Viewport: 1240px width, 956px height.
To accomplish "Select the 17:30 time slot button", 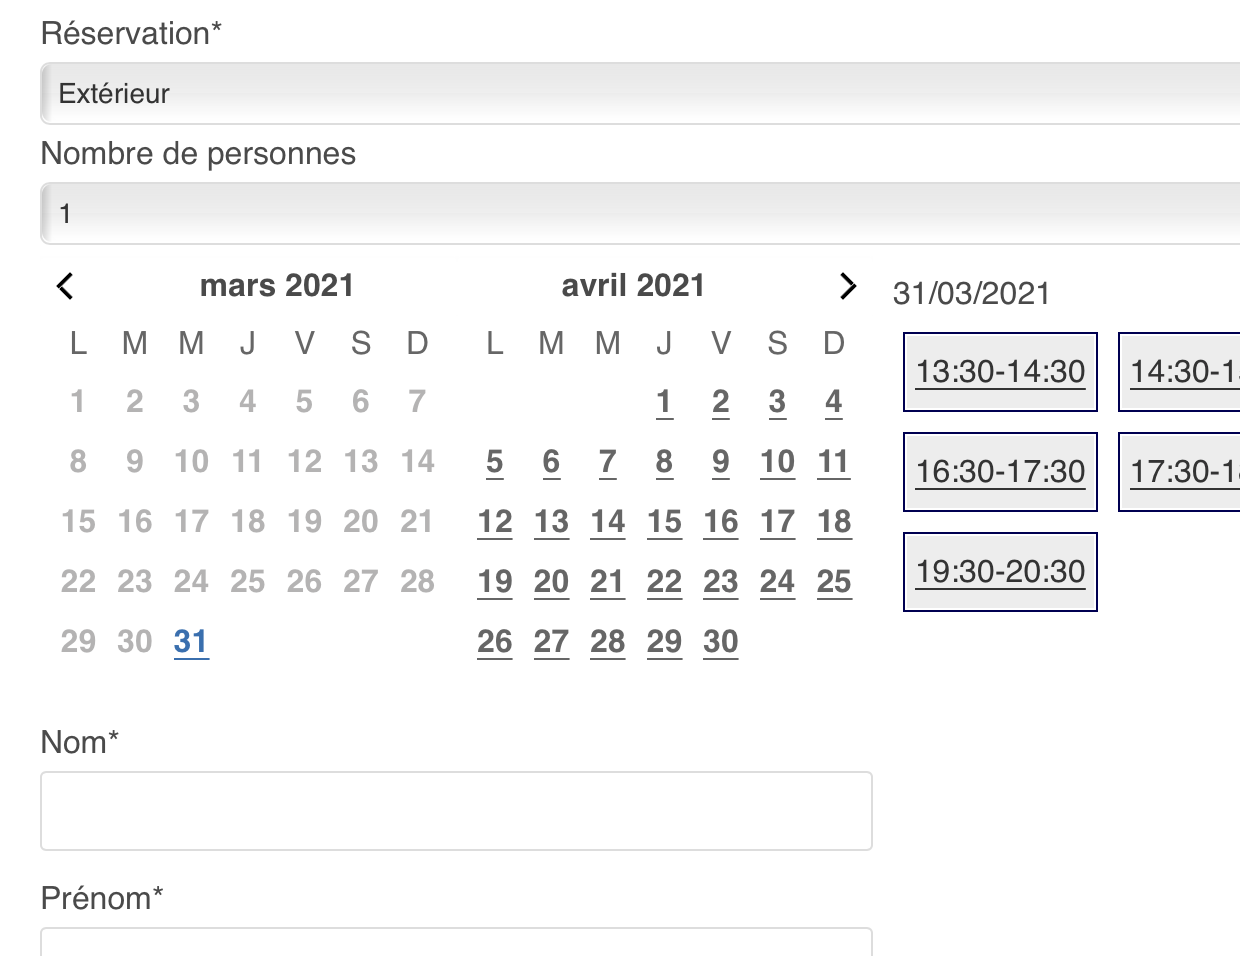I will pyautogui.click(x=1180, y=472).
